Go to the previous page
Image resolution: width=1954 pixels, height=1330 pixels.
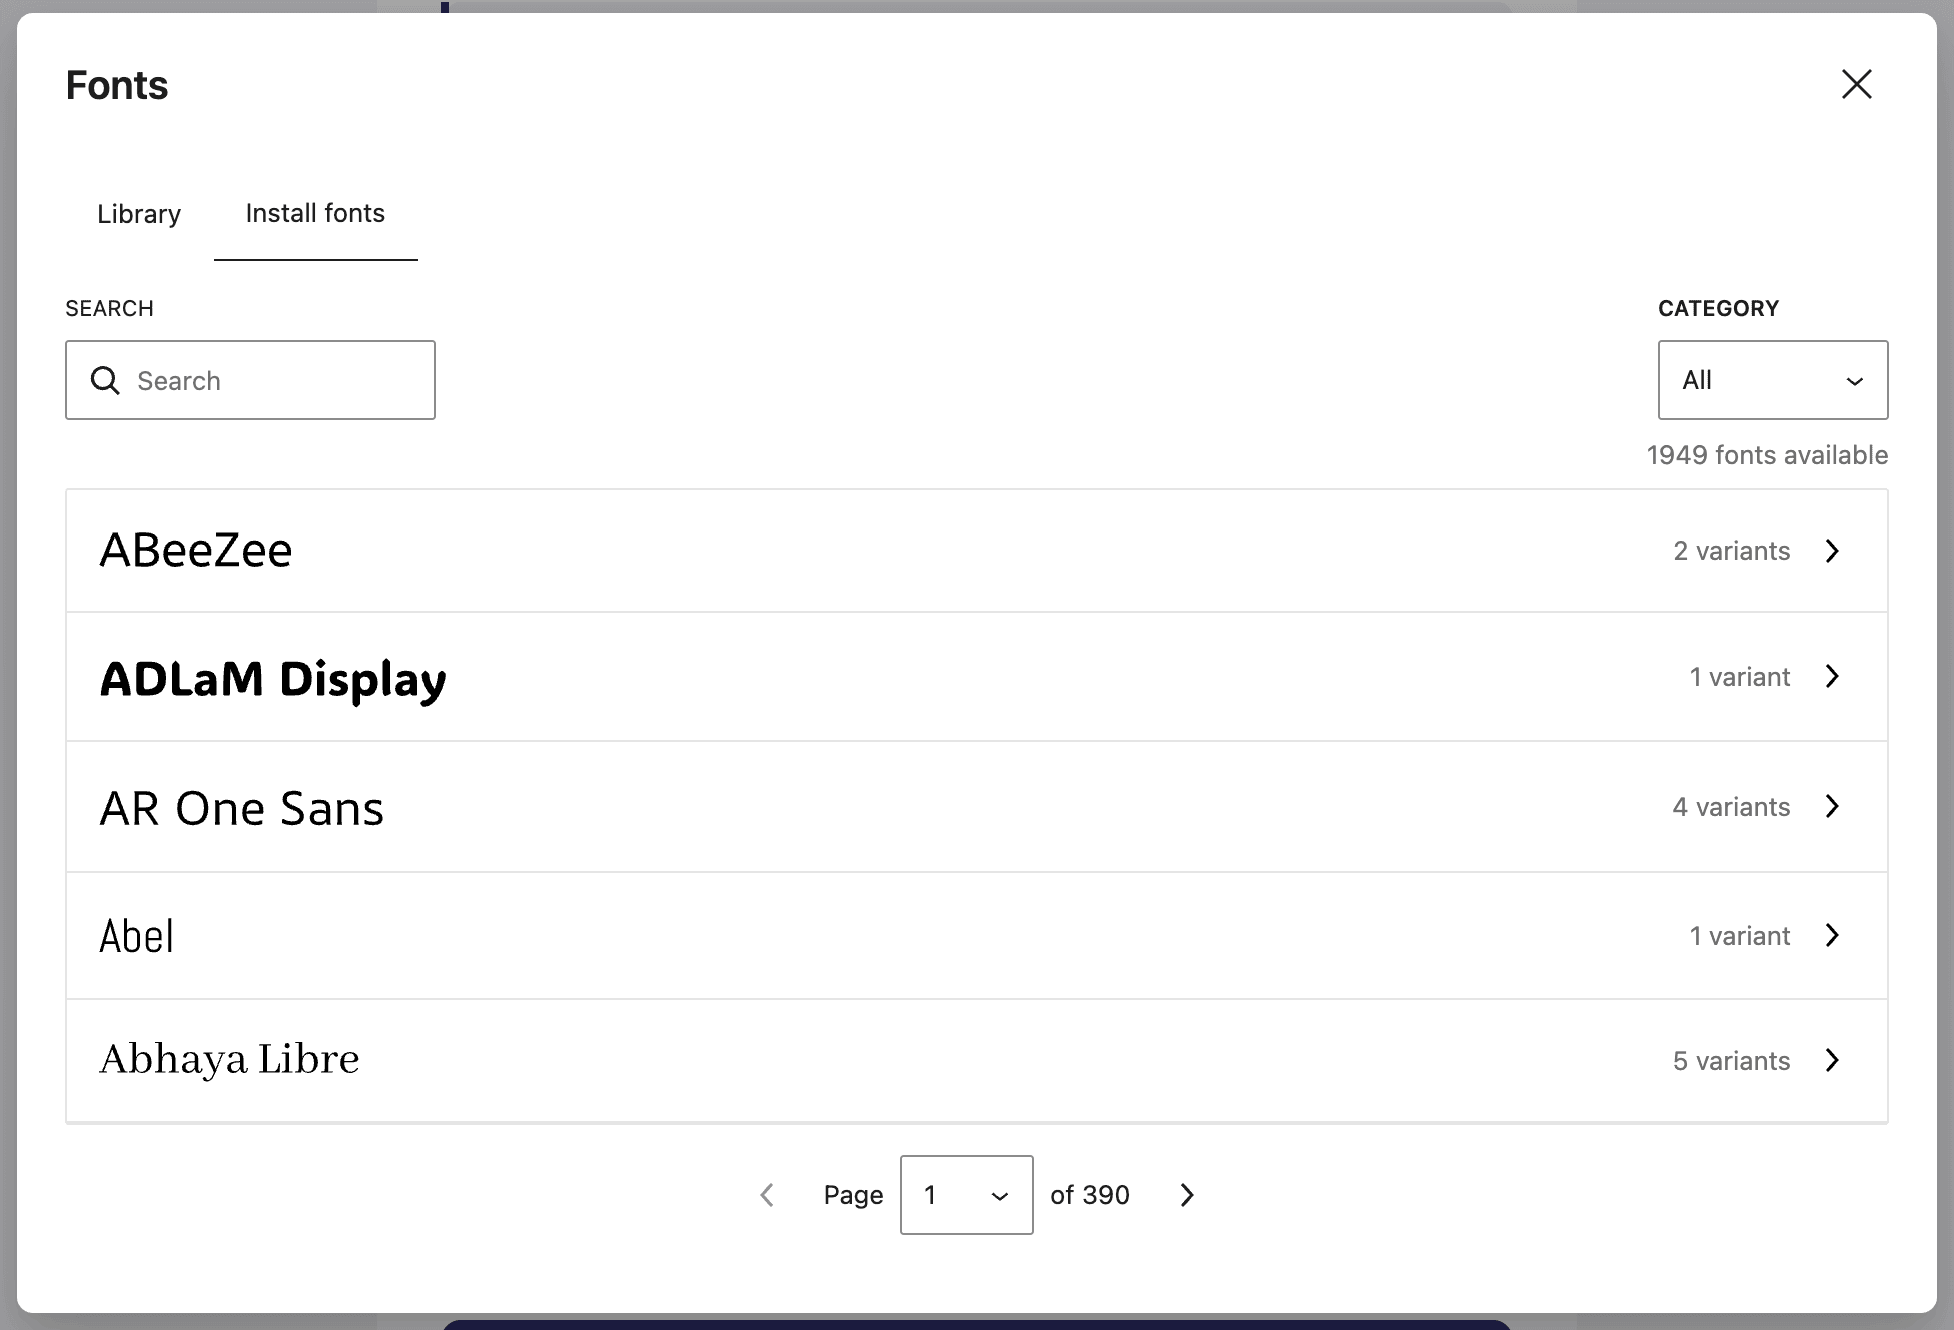(x=767, y=1195)
